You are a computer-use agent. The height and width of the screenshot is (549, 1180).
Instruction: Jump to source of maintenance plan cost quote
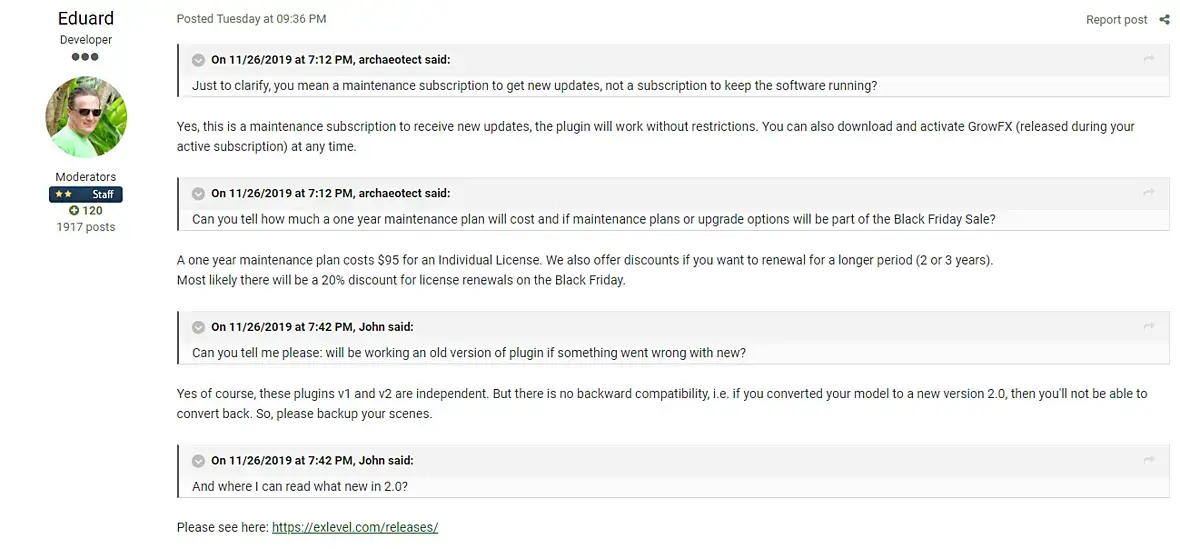coord(1149,193)
